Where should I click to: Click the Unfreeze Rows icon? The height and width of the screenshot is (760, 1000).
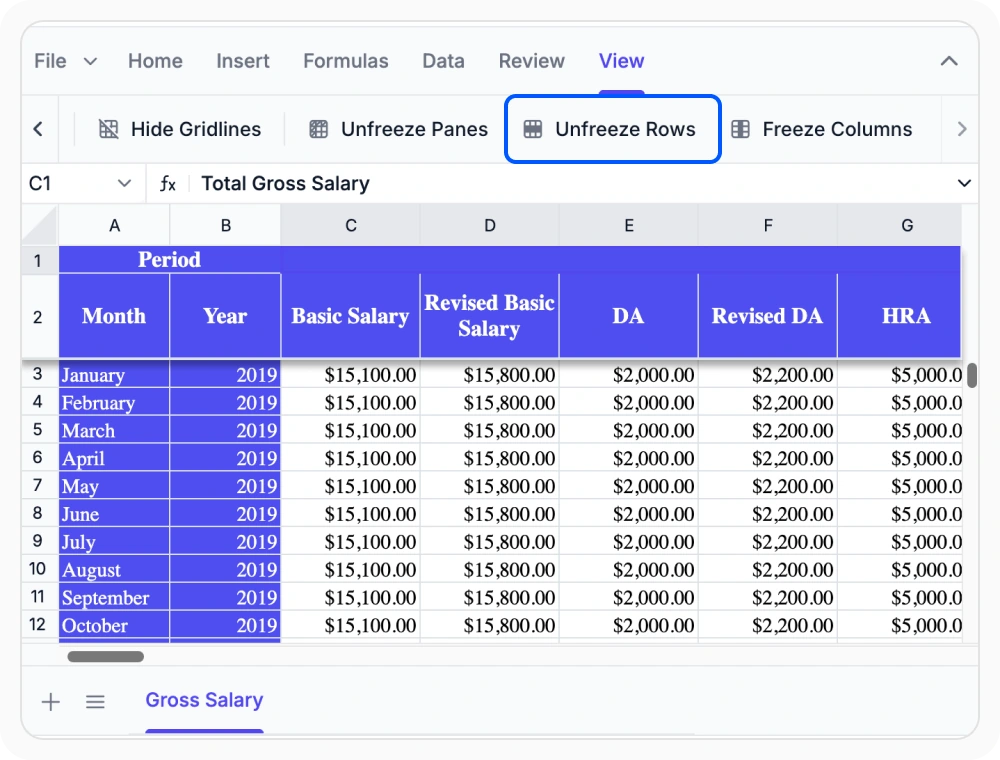coord(533,129)
